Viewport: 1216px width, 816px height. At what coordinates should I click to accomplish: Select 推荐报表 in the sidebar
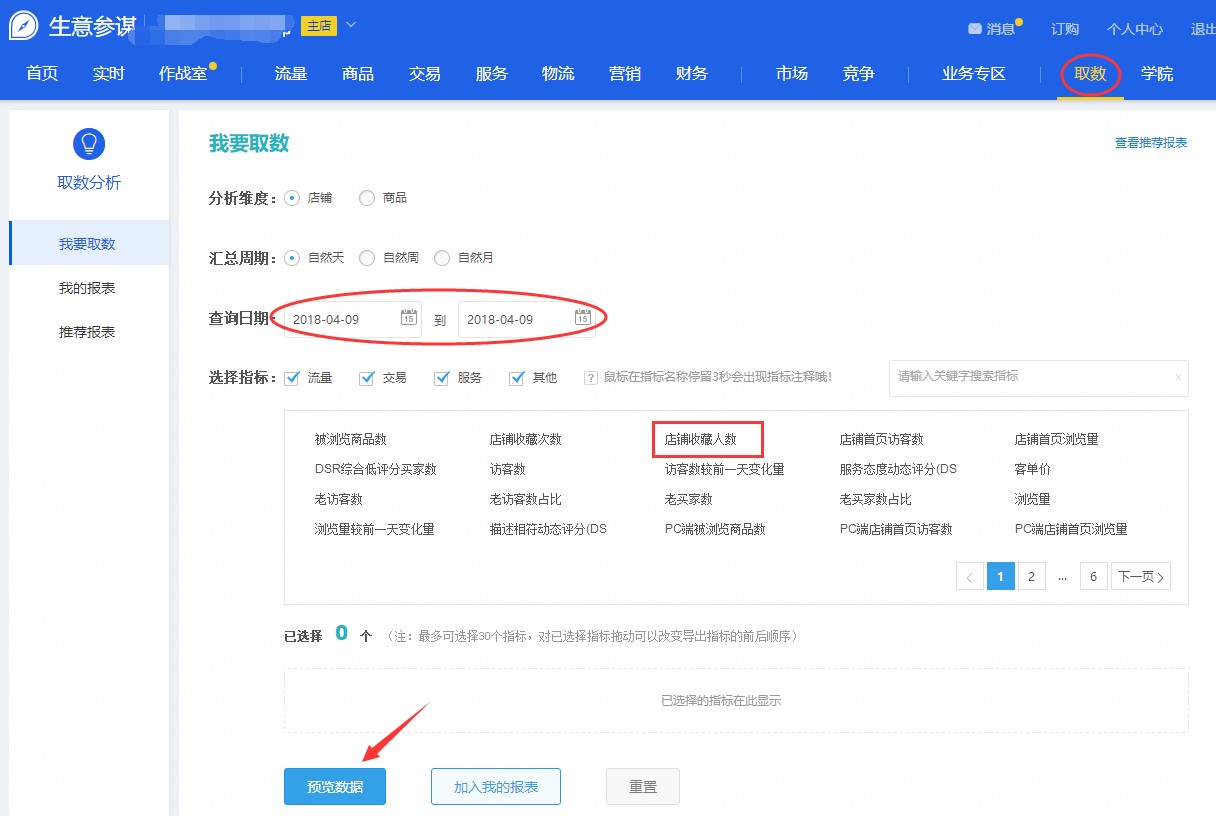89,332
